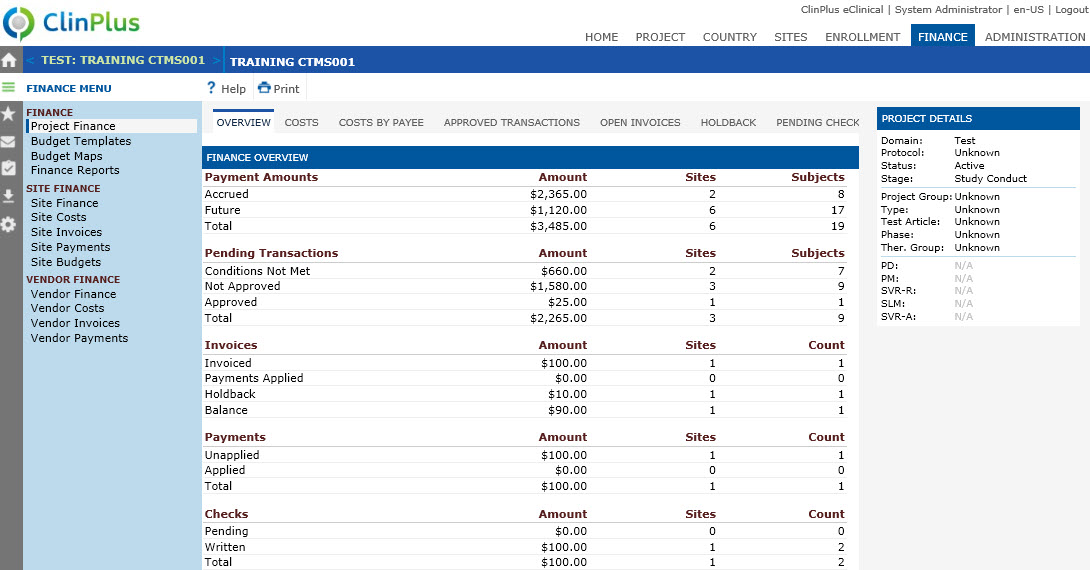Screen dimensions: 1090x570
Task: Click the download arrow sidebar icon
Action: point(9,196)
